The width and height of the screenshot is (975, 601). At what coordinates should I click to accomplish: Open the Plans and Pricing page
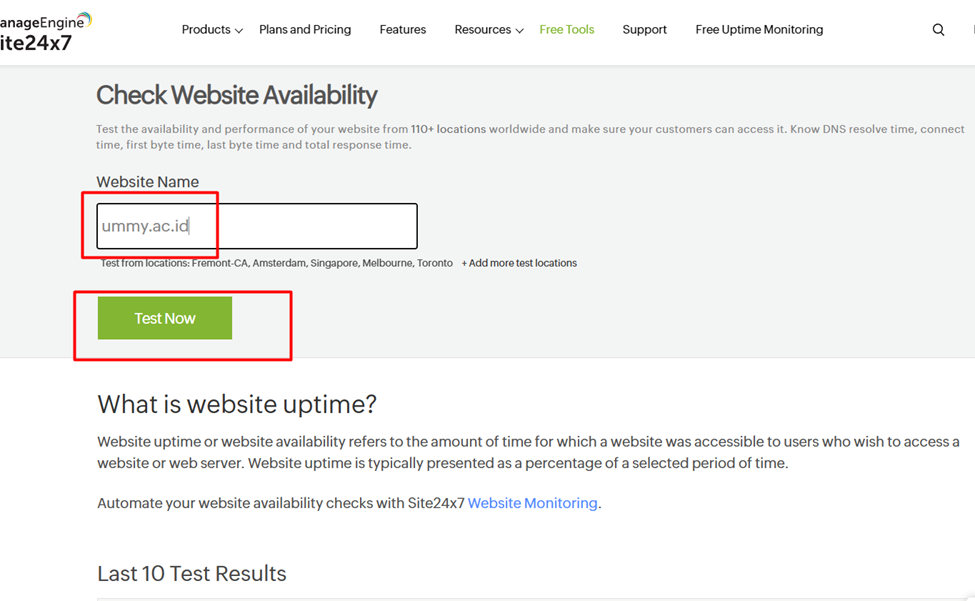[305, 30]
